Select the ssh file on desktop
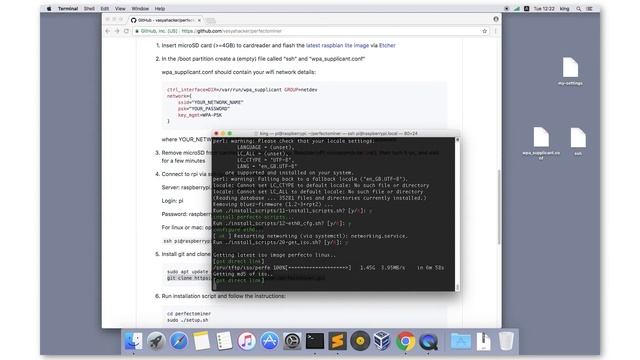 (x=578, y=141)
